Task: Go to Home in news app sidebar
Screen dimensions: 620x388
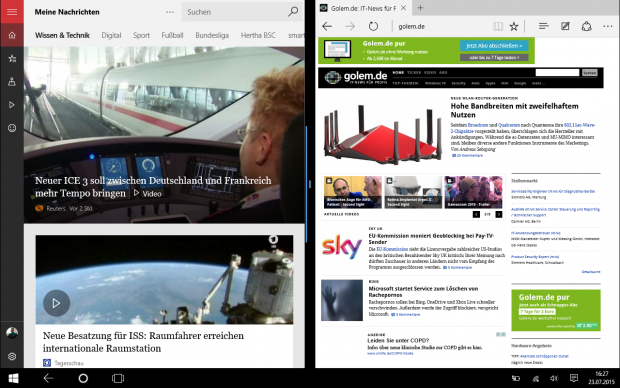Action: pos(12,35)
